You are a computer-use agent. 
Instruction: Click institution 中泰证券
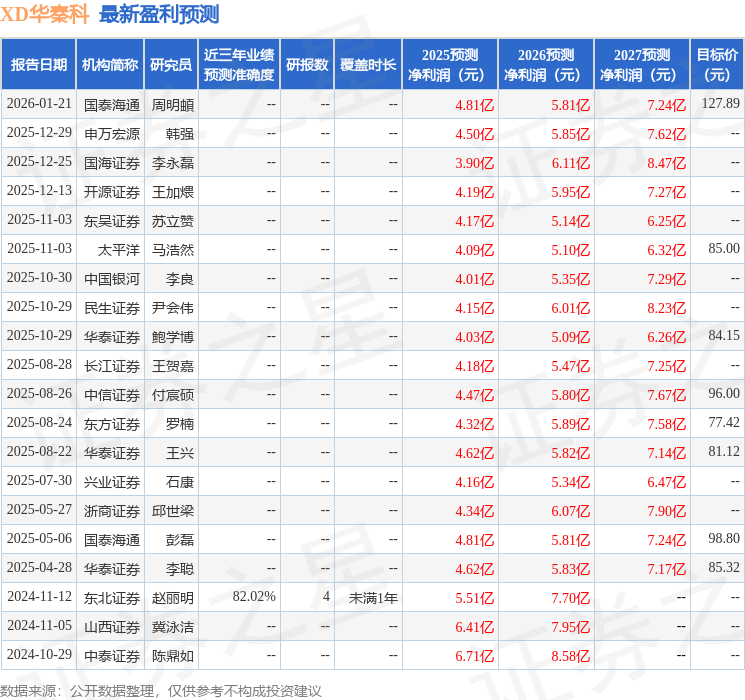(112, 656)
